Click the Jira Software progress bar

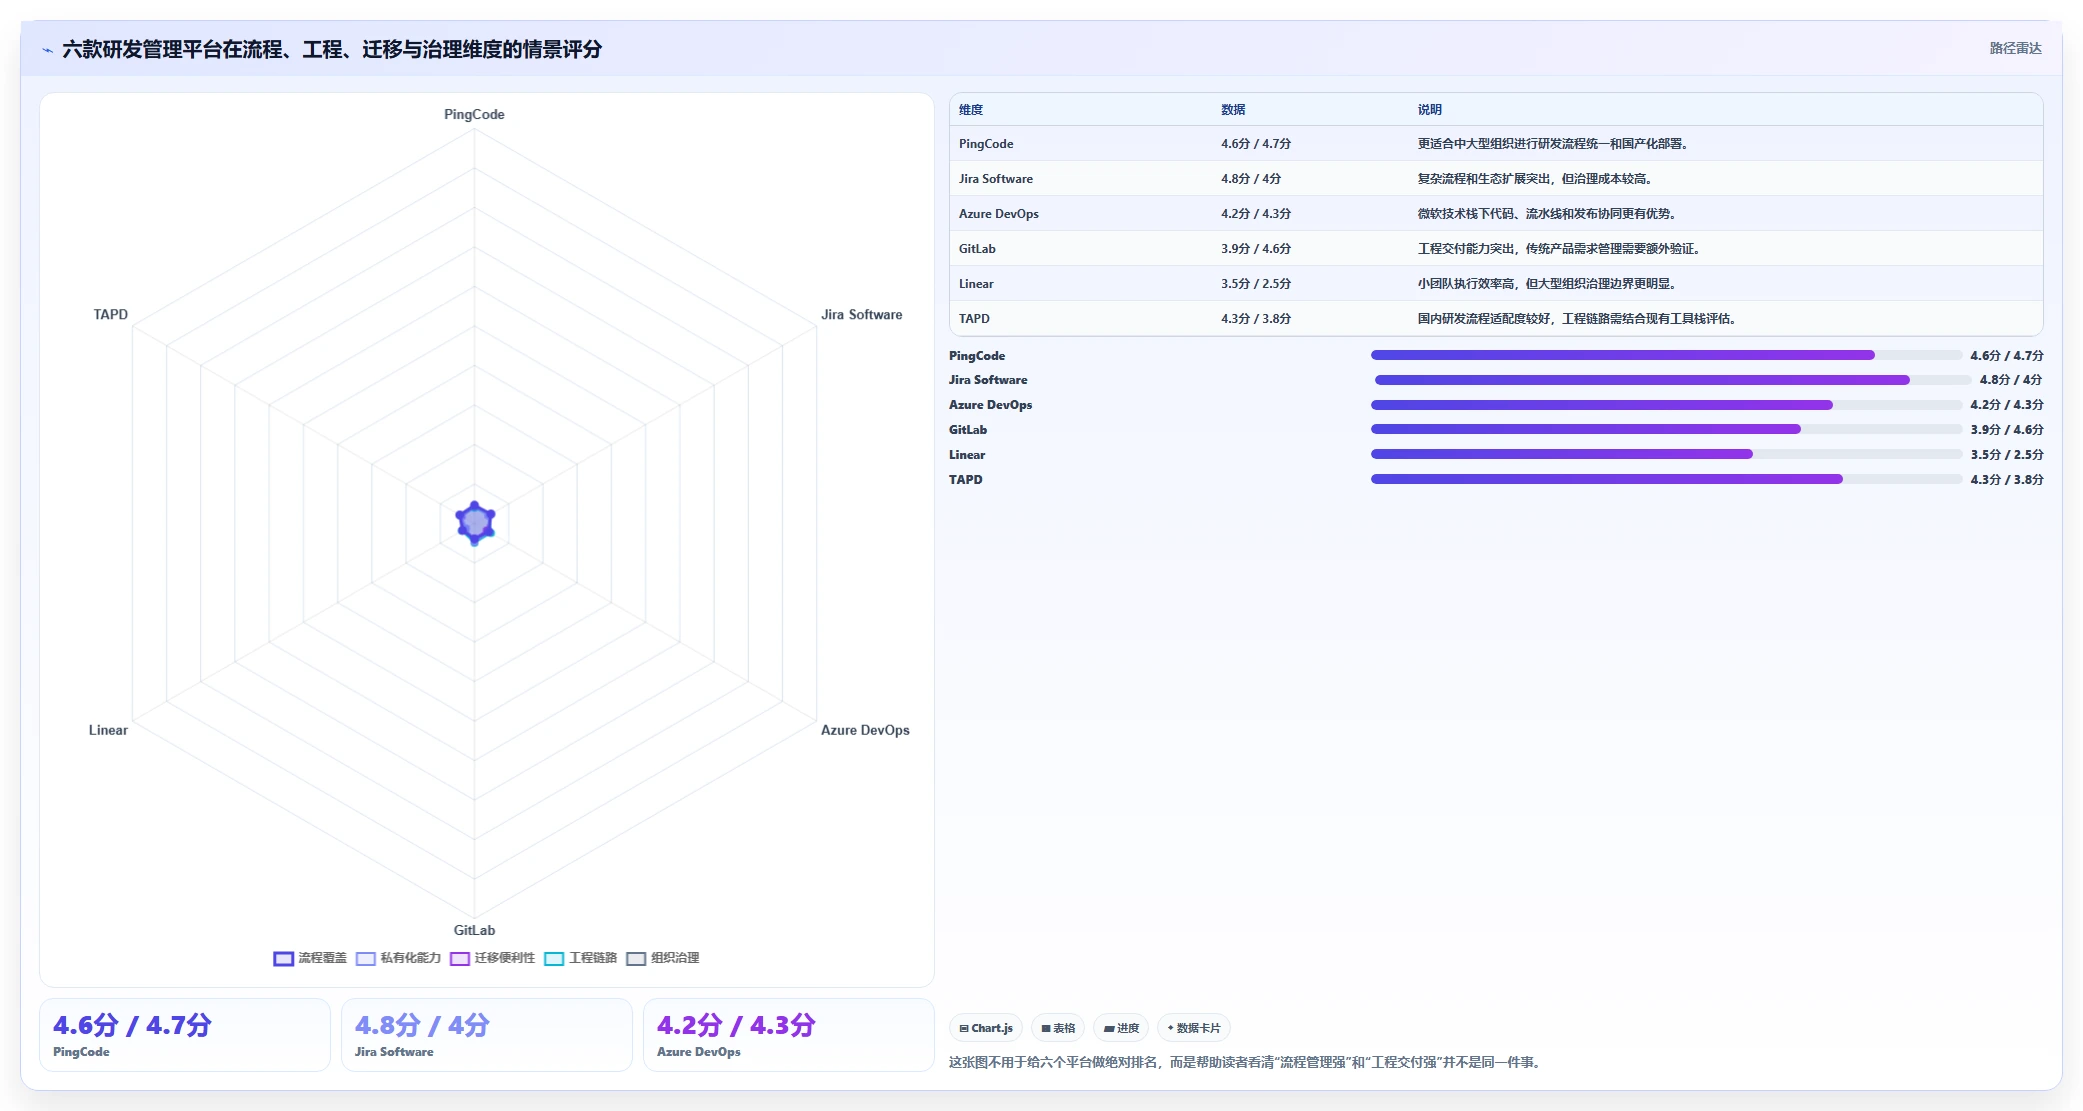pos(1672,380)
